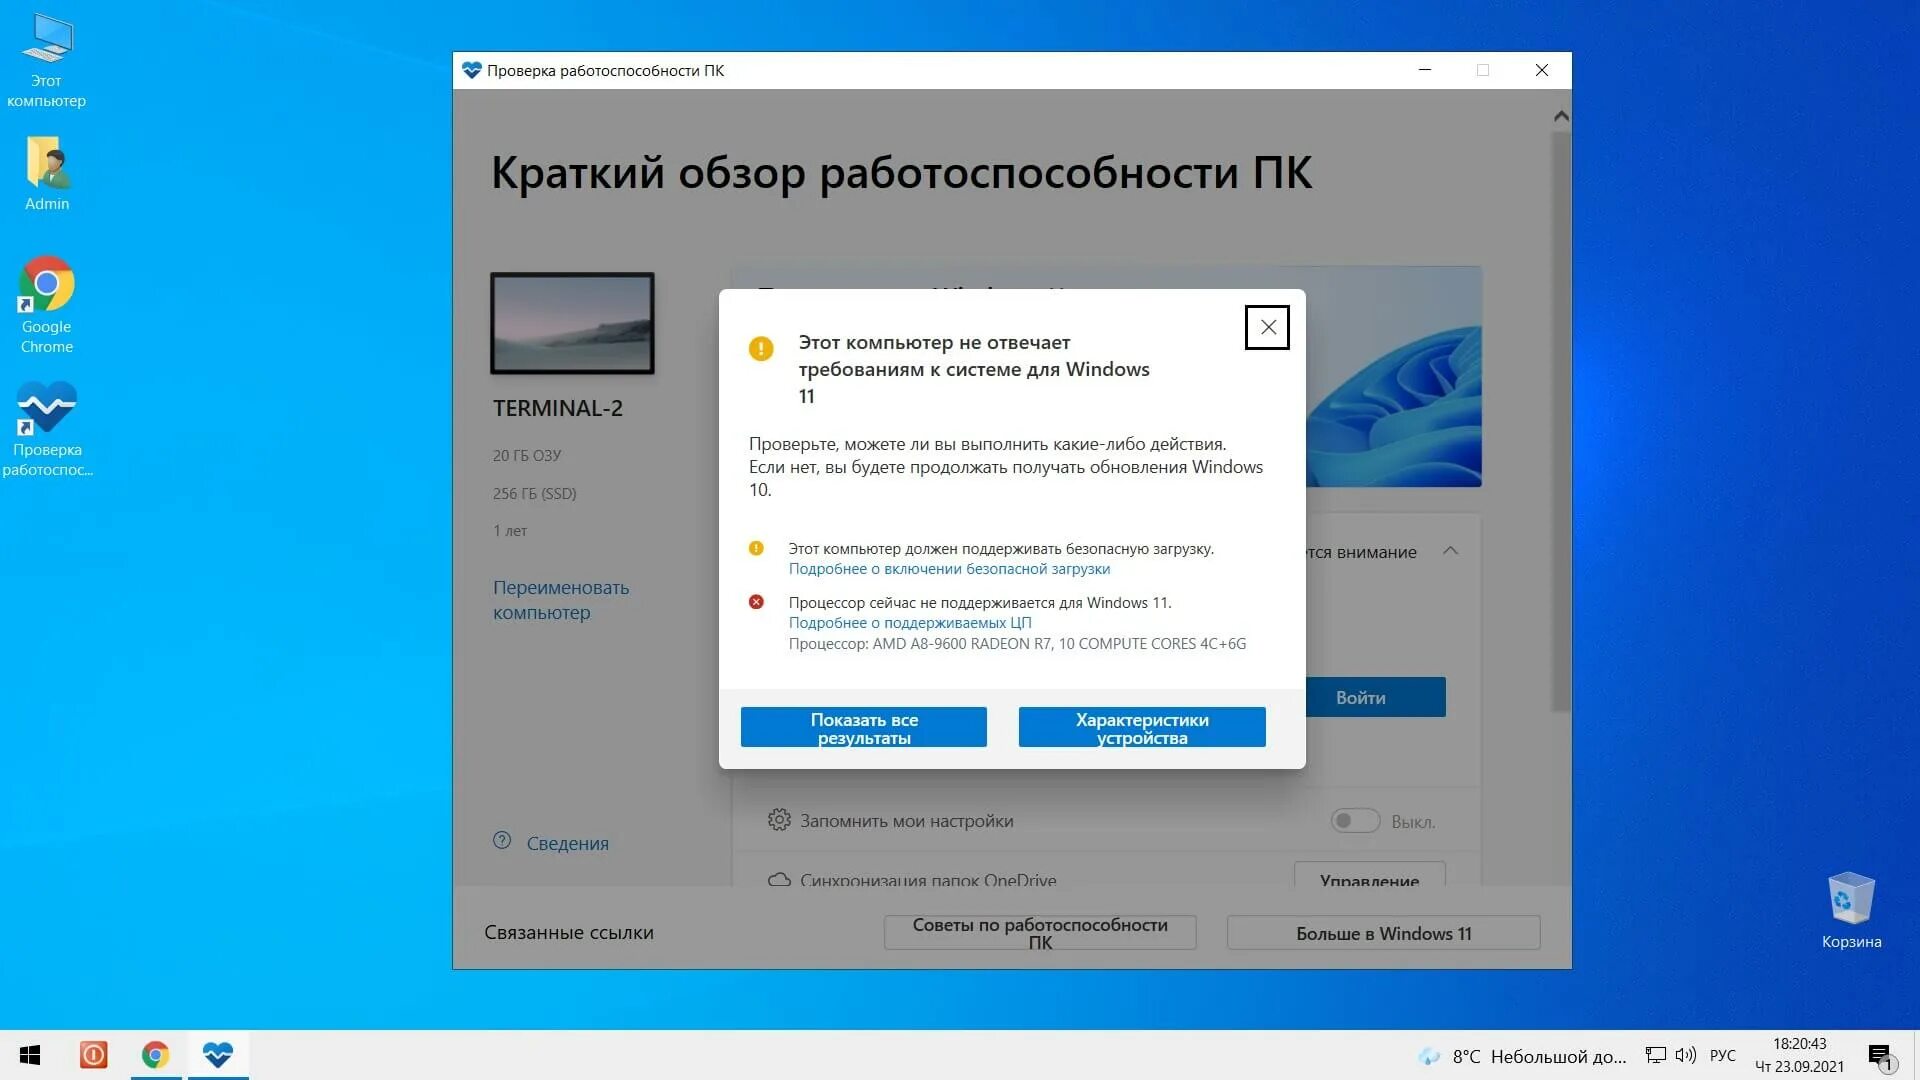This screenshot has height=1080, width=1920.
Task: Click More on Windows 11 button
Action: tap(1384, 933)
